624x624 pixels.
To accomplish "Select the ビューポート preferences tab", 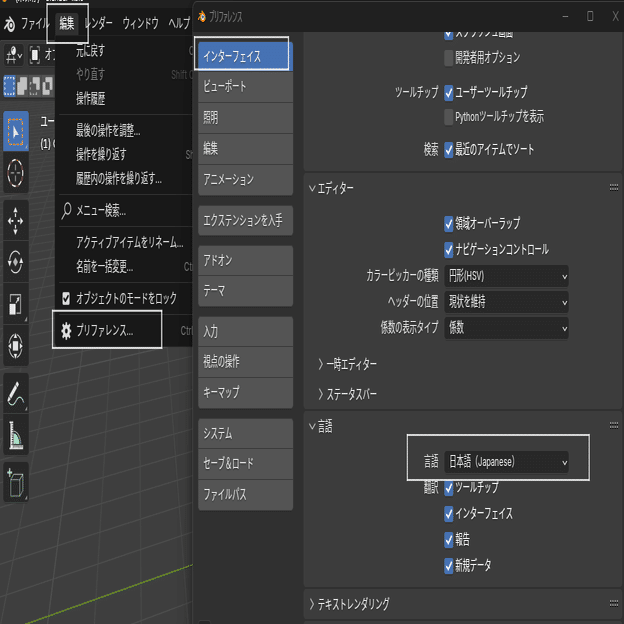I will pyautogui.click(x=246, y=87).
